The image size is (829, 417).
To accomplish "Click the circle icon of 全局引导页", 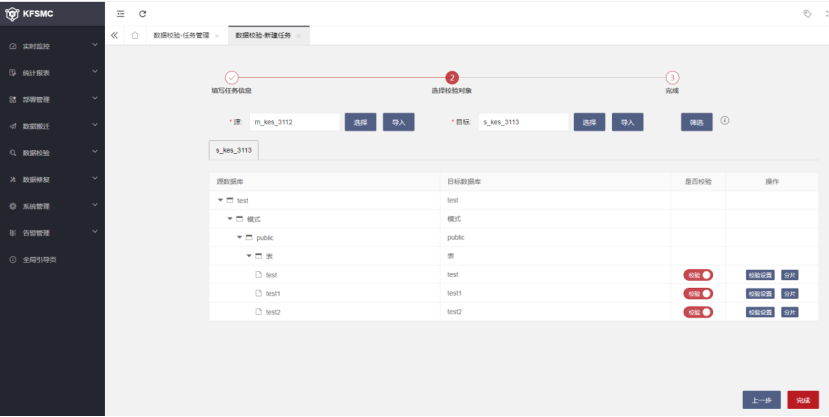I will pos(13,260).
